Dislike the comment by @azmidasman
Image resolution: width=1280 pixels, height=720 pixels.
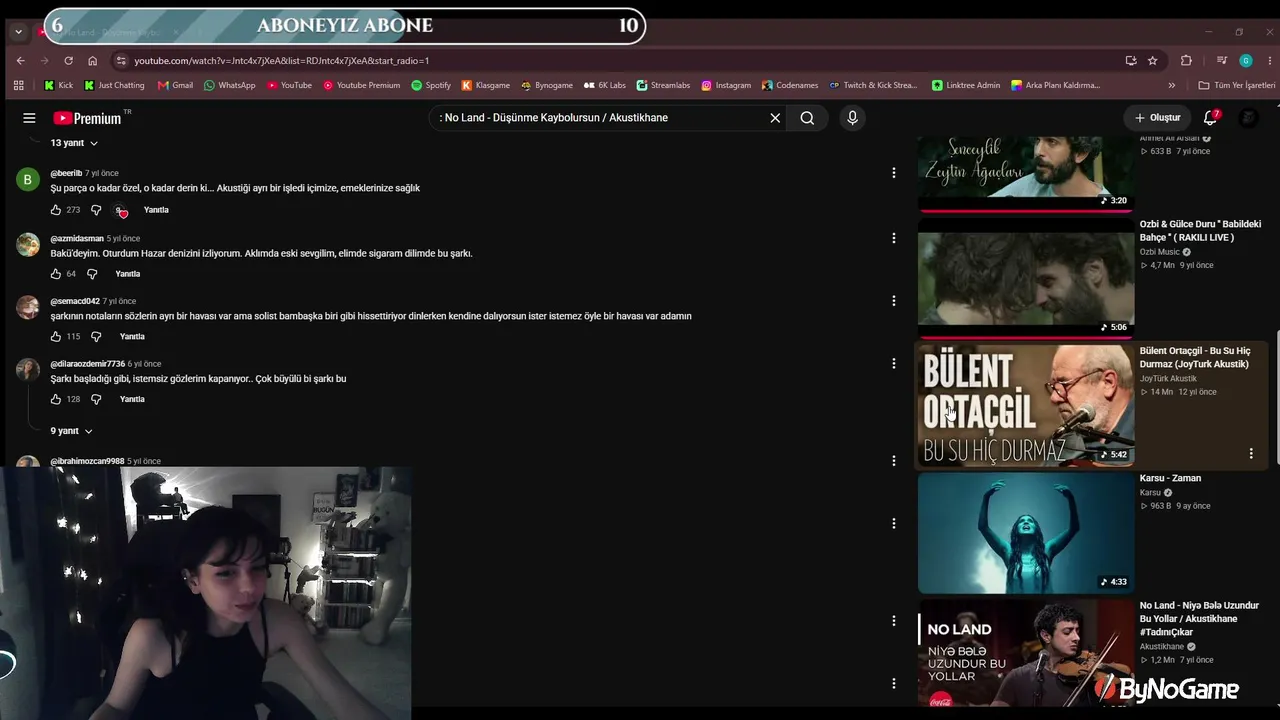click(92, 274)
